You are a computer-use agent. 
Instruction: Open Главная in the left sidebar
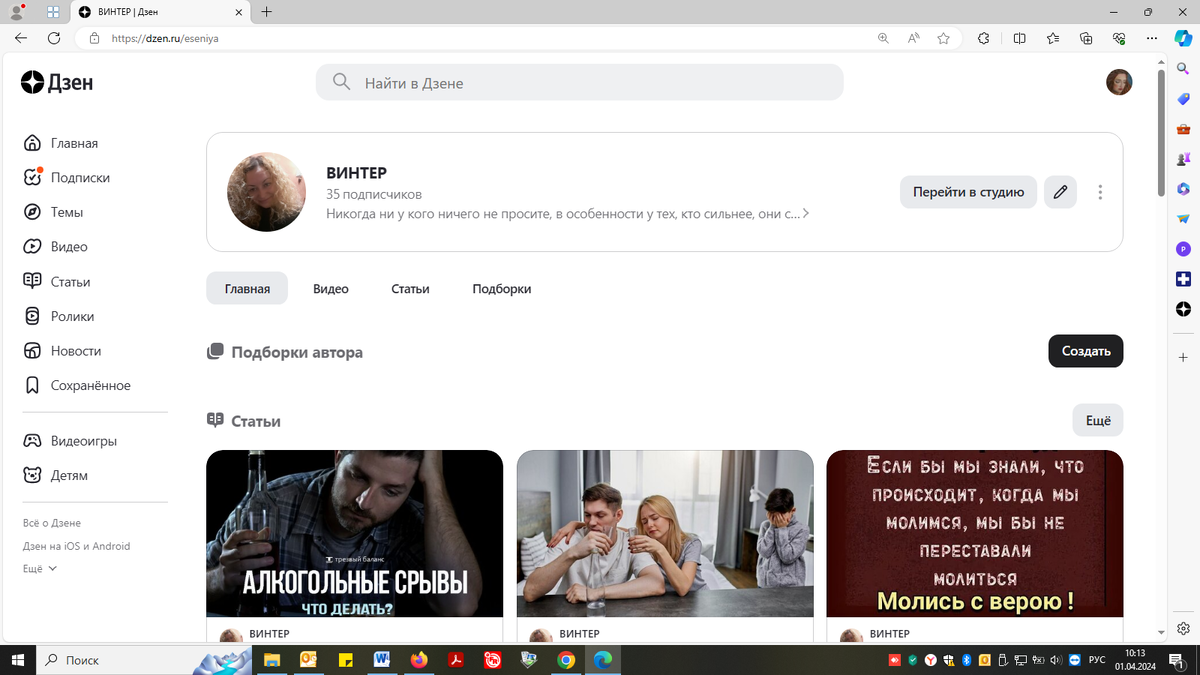tap(61, 143)
